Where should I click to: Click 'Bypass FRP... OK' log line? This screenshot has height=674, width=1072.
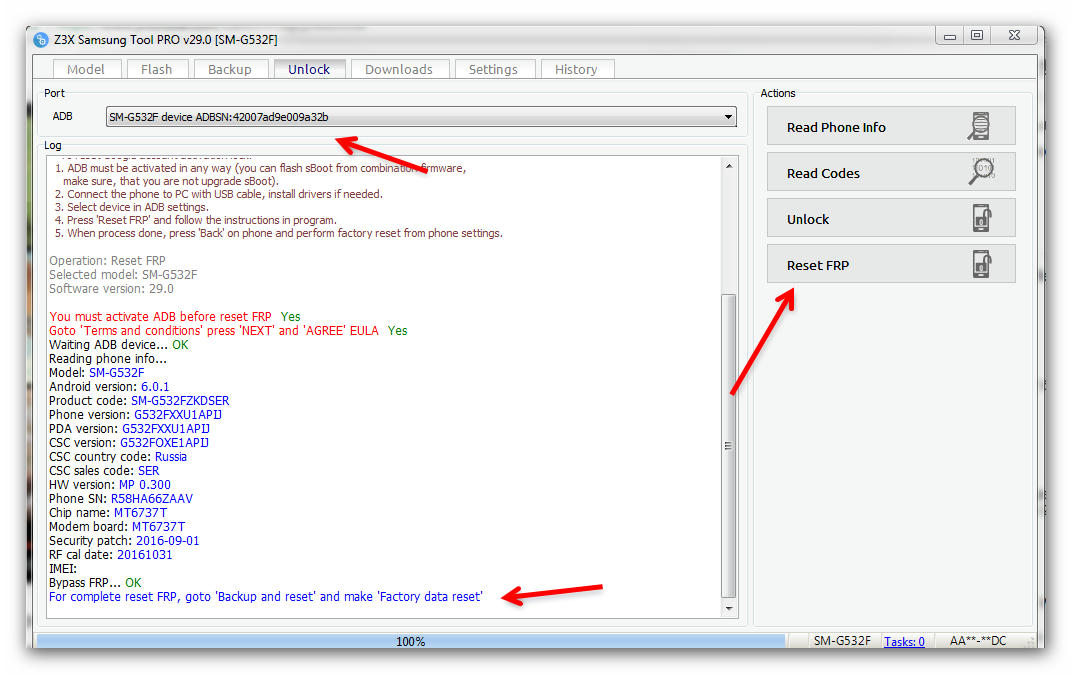point(95,582)
